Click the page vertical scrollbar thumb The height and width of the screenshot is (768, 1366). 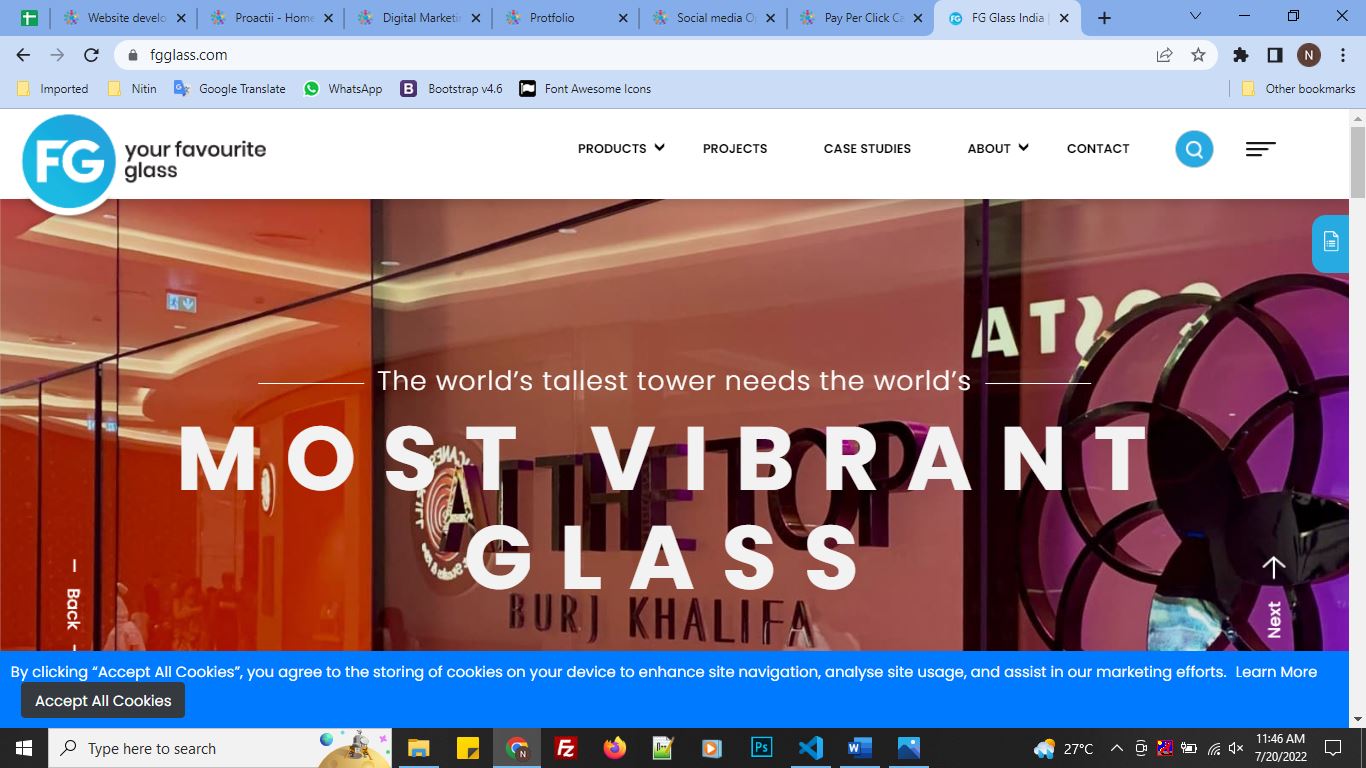click(x=1357, y=162)
